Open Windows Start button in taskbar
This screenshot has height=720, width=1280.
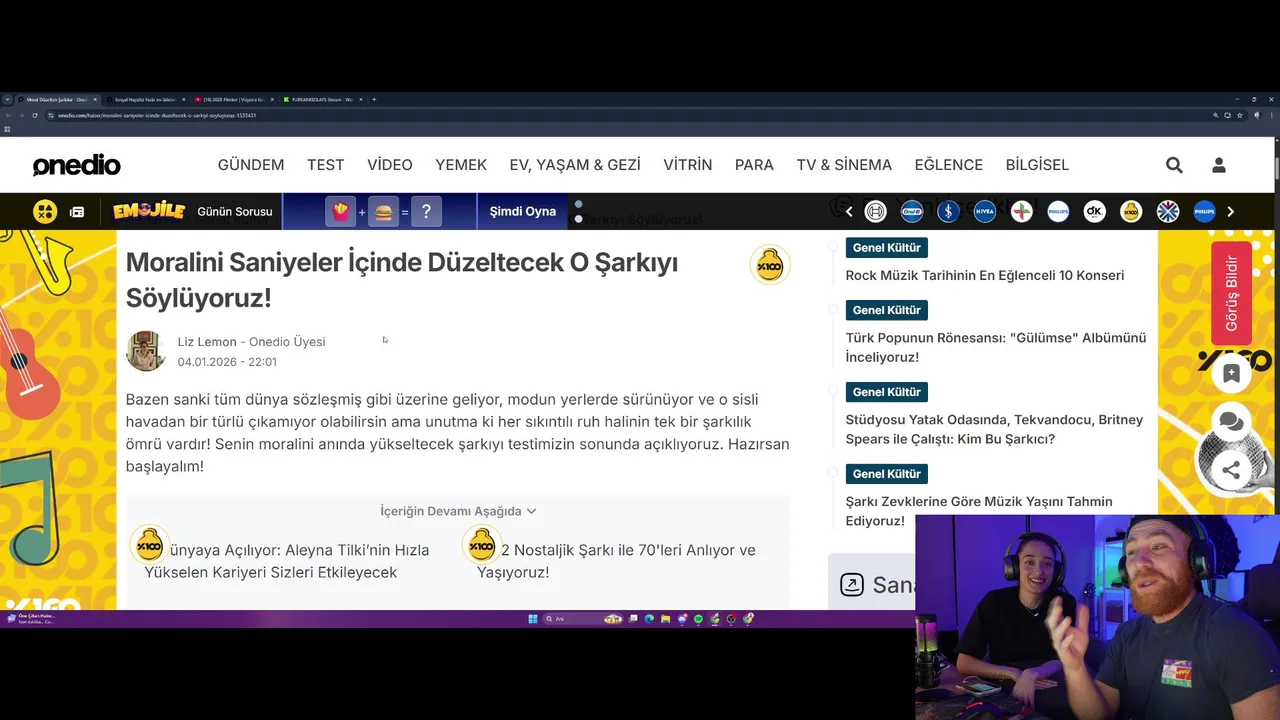click(x=533, y=619)
